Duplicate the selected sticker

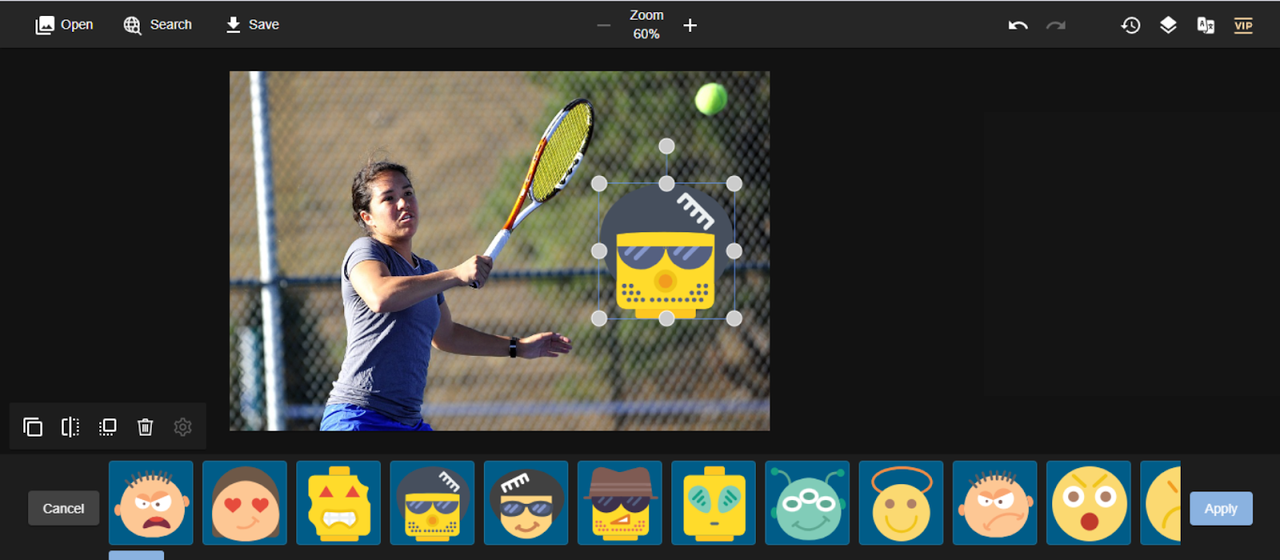[x=33, y=427]
